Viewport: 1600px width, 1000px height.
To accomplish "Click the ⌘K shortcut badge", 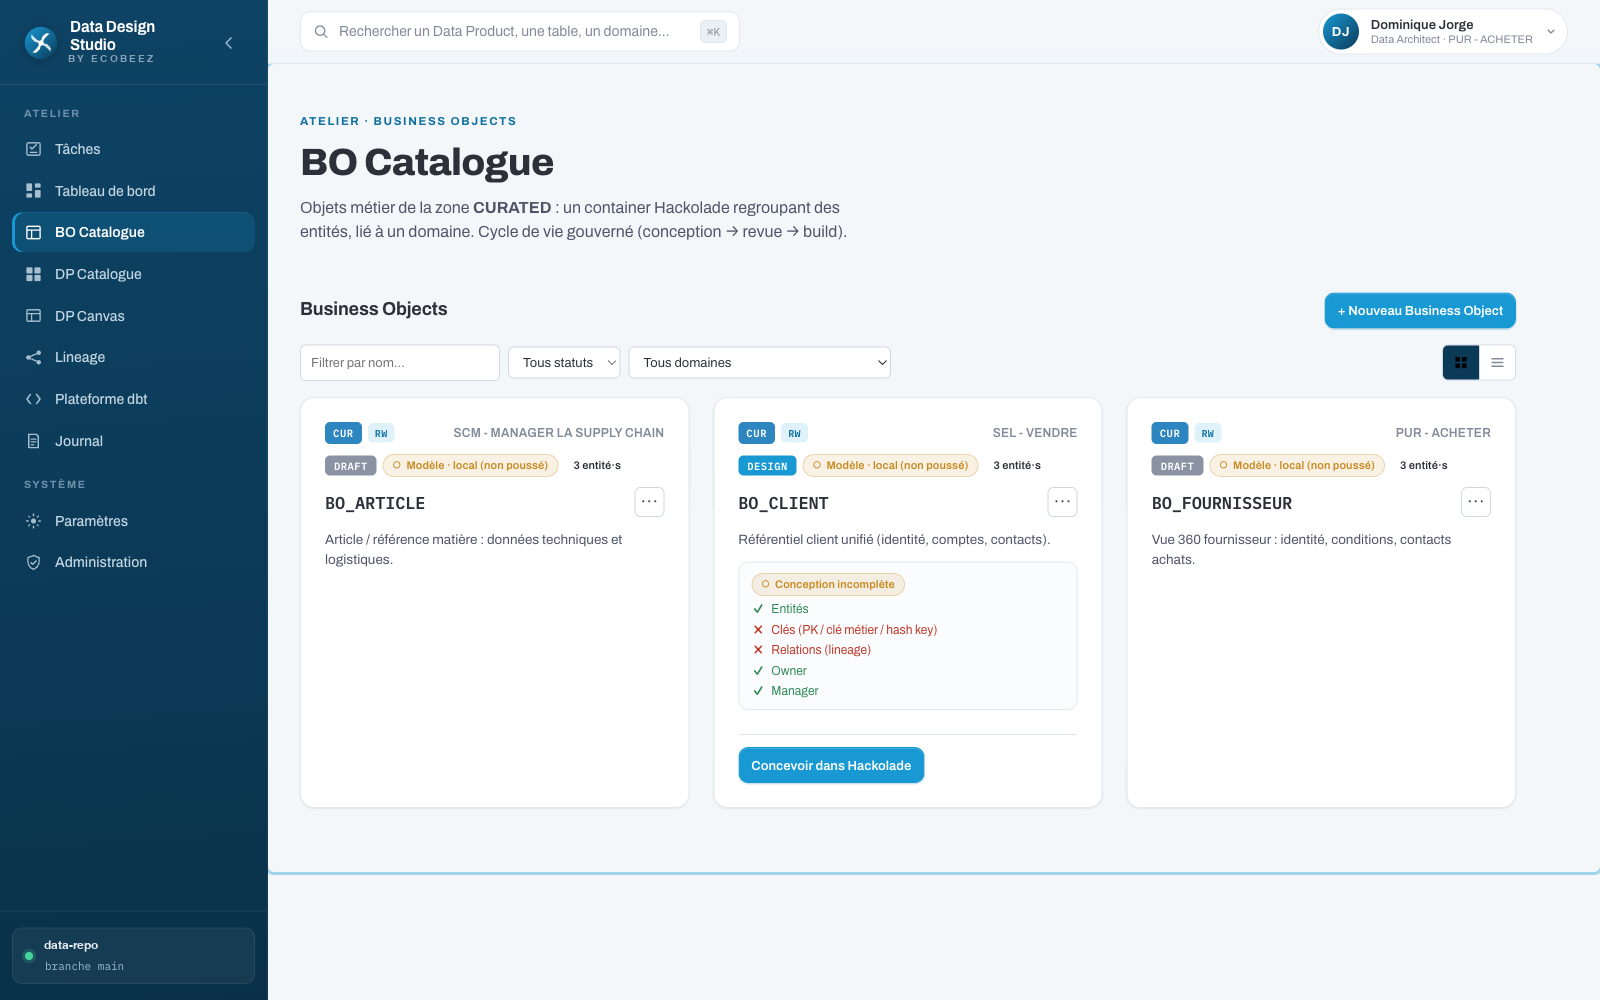I will 713,32.
